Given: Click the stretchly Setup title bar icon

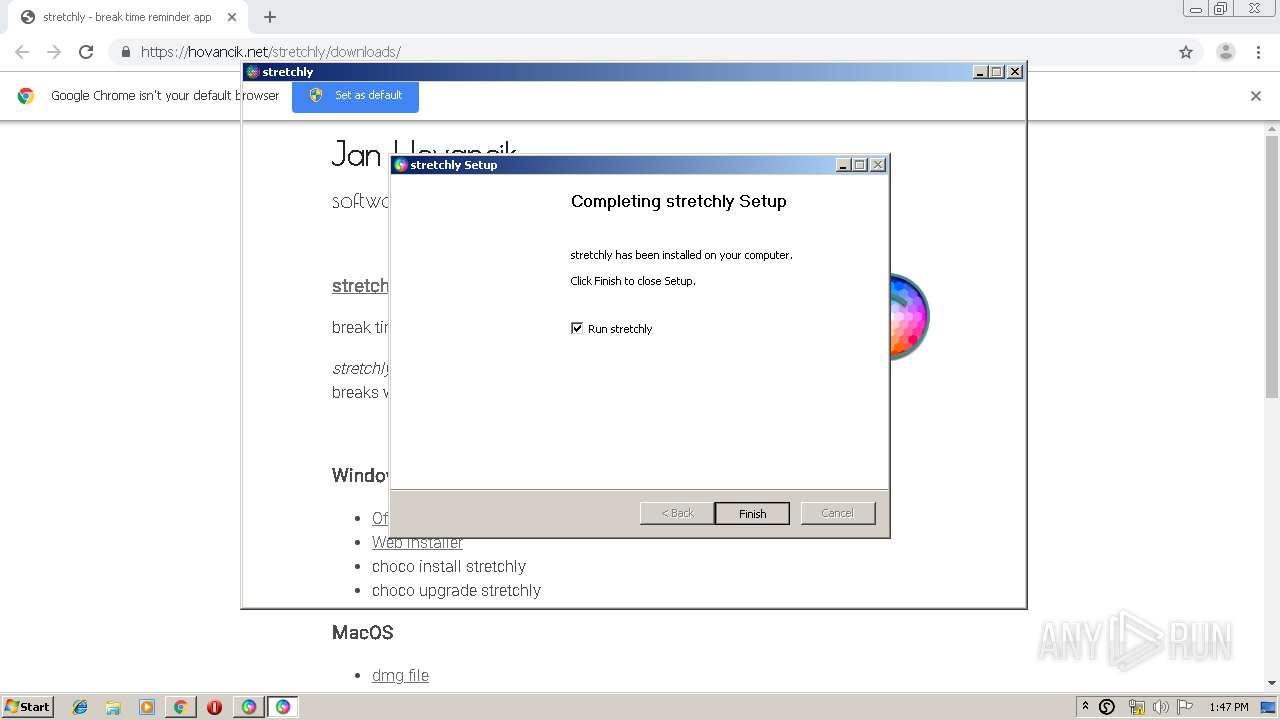Looking at the screenshot, I should 400,165.
